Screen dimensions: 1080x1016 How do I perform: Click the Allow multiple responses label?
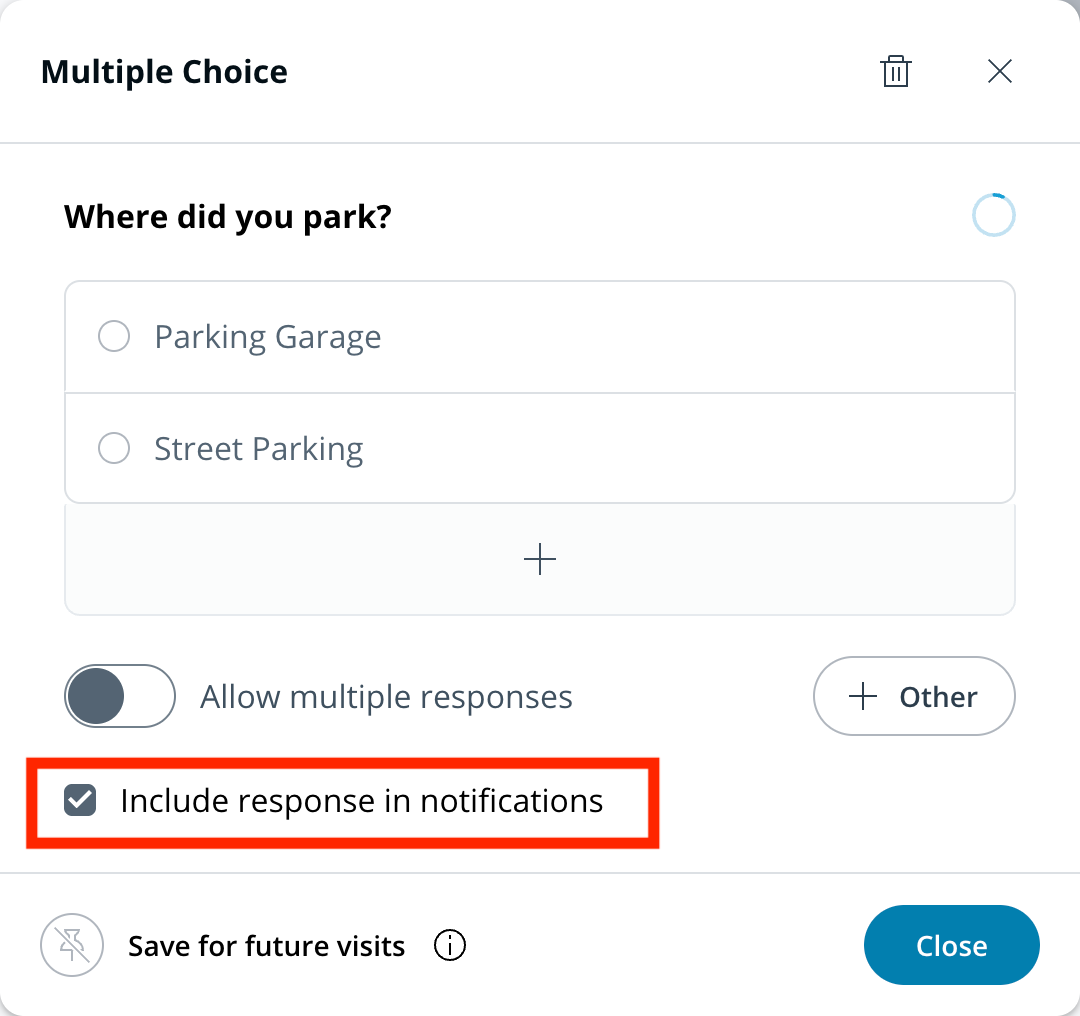(x=386, y=697)
